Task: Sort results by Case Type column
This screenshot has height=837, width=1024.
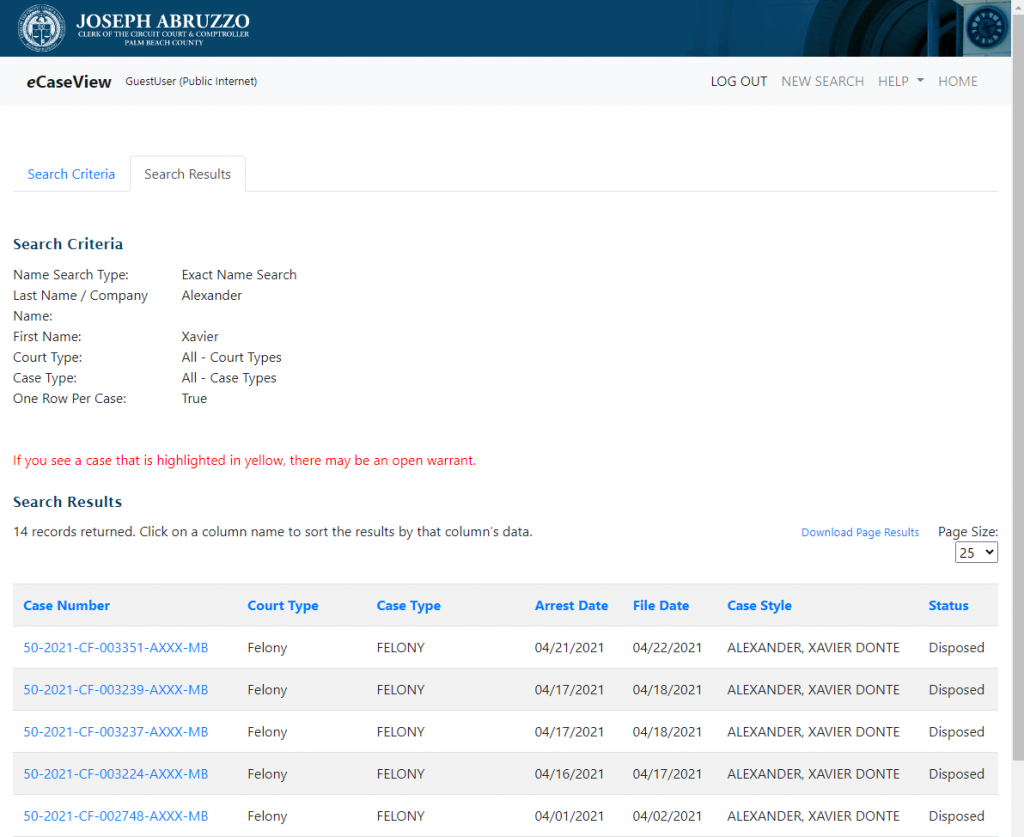Action: (x=408, y=605)
